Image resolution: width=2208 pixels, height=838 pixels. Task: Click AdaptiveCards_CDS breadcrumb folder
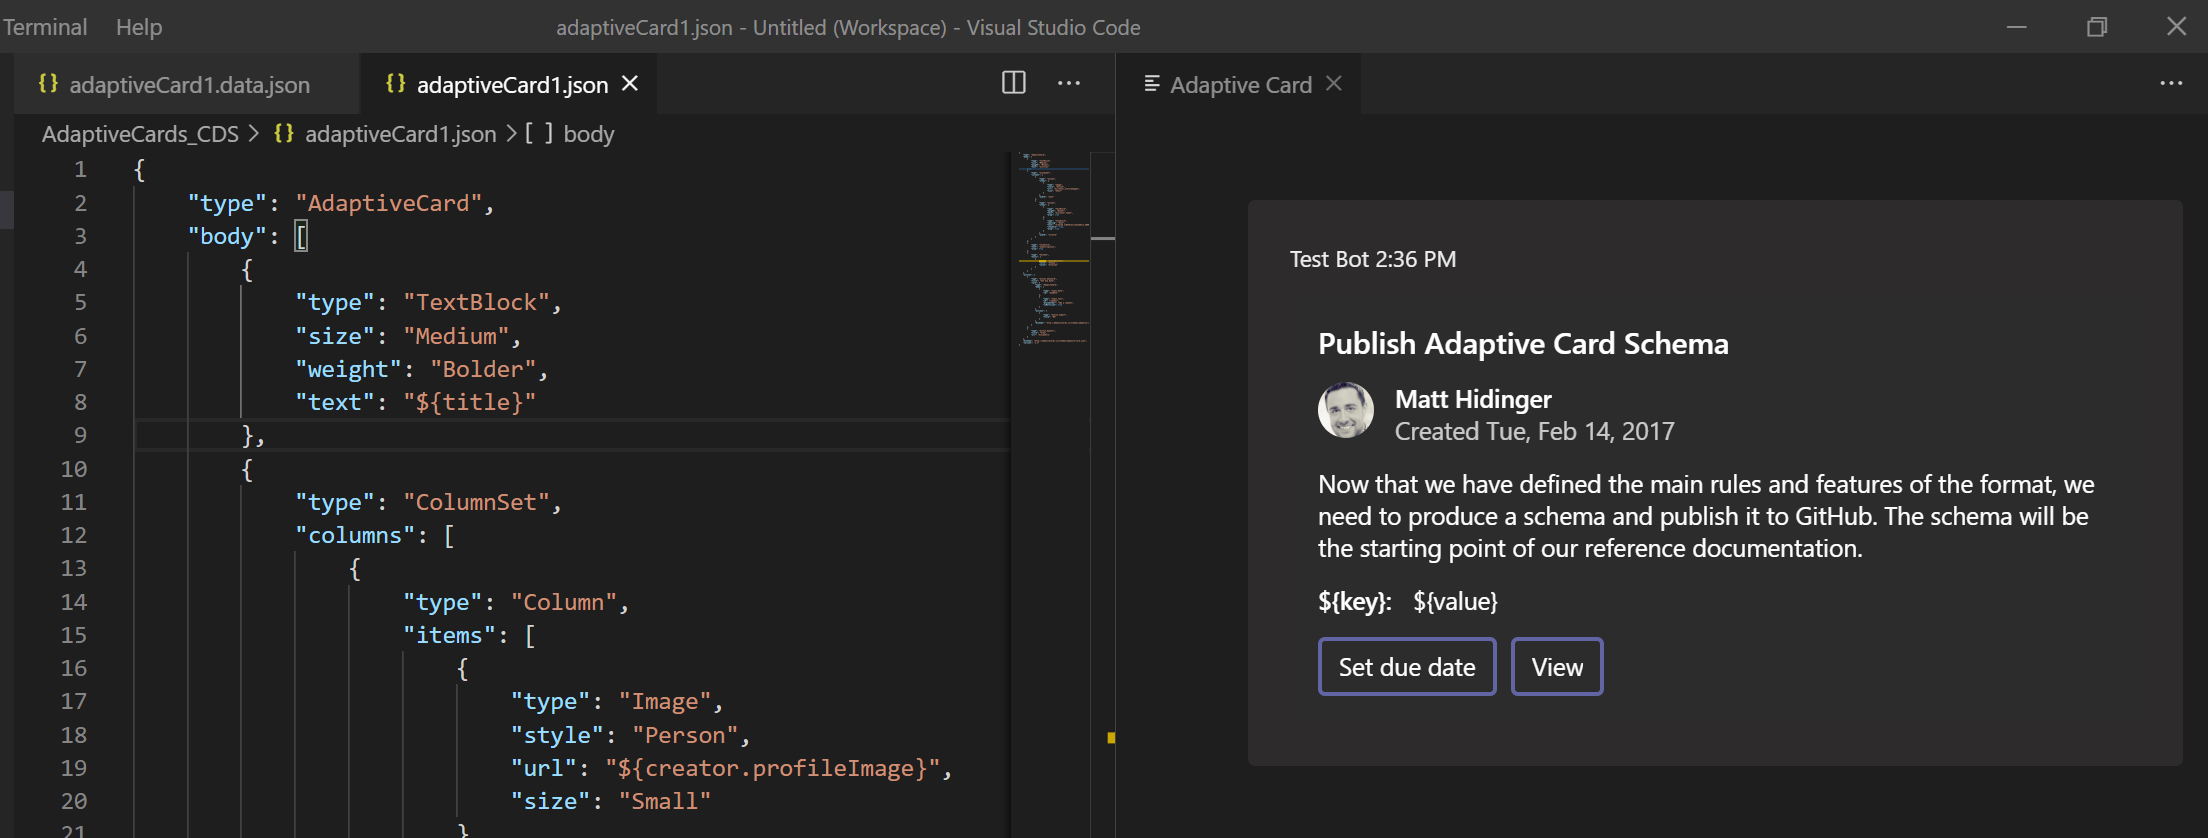tap(140, 134)
